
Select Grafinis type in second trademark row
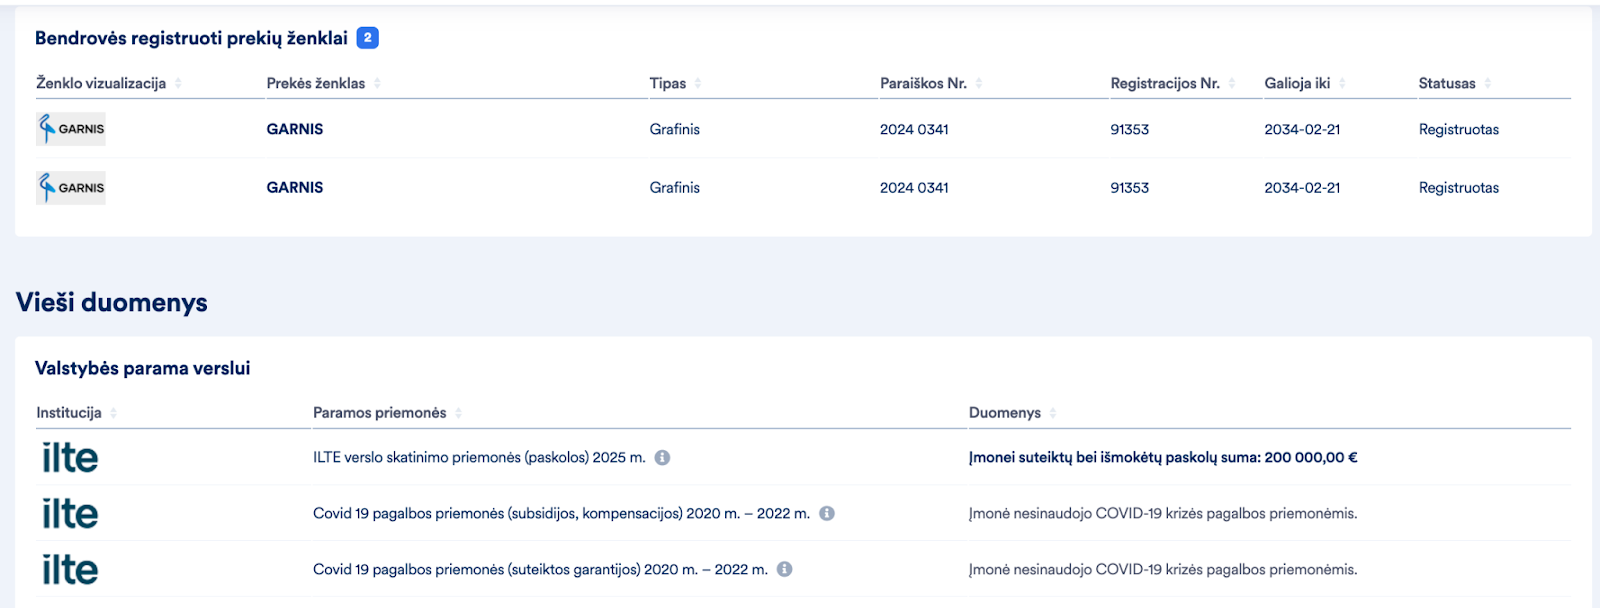coord(675,187)
